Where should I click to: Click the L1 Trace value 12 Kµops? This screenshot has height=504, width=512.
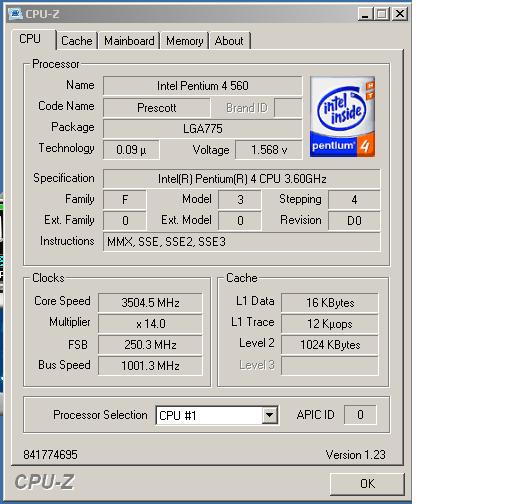click(x=330, y=324)
